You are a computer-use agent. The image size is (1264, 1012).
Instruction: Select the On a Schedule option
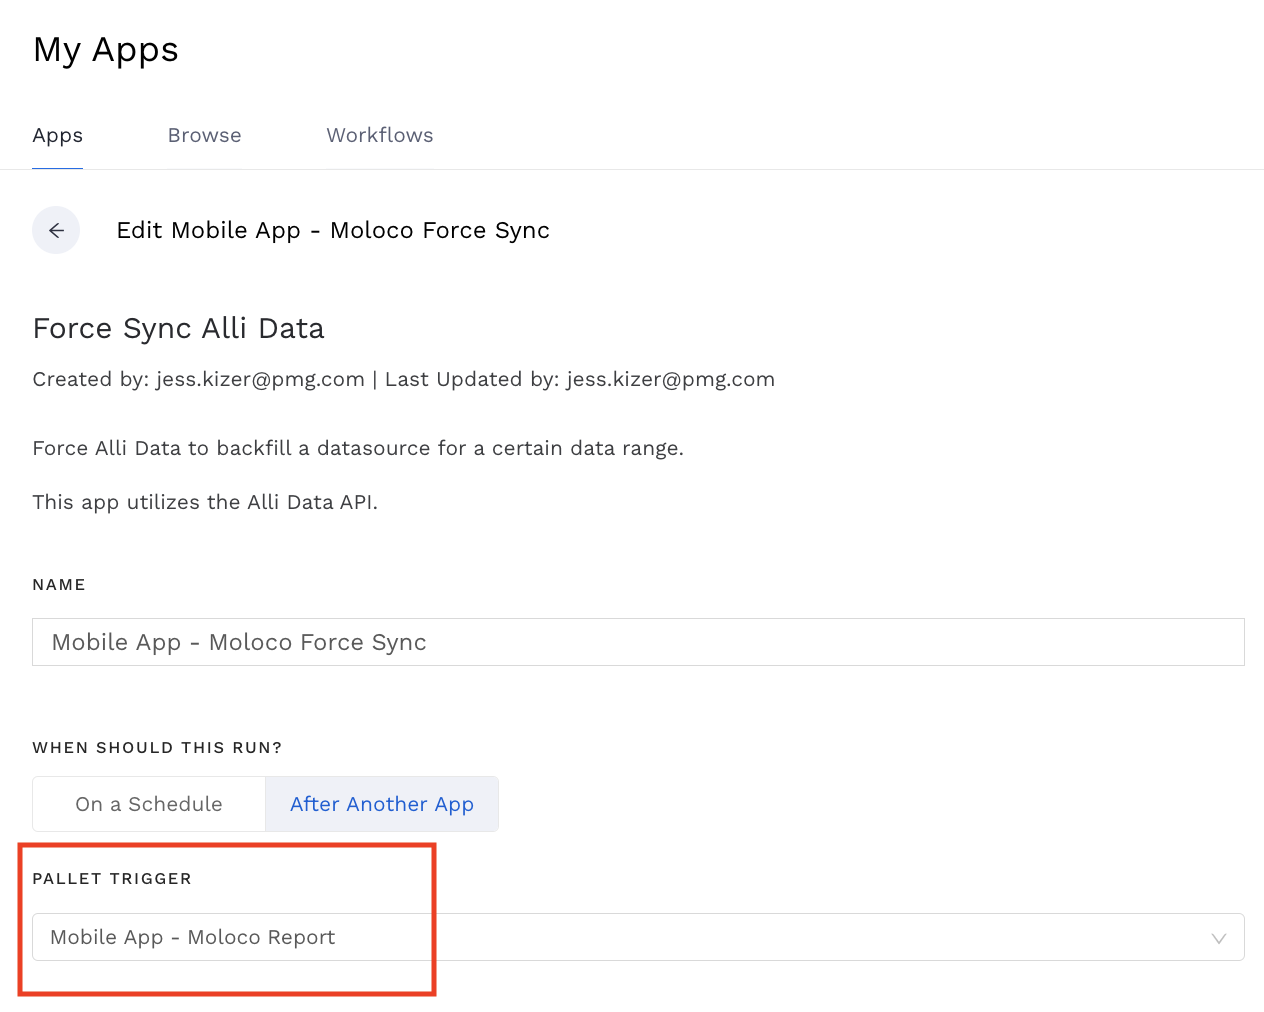[x=149, y=804]
